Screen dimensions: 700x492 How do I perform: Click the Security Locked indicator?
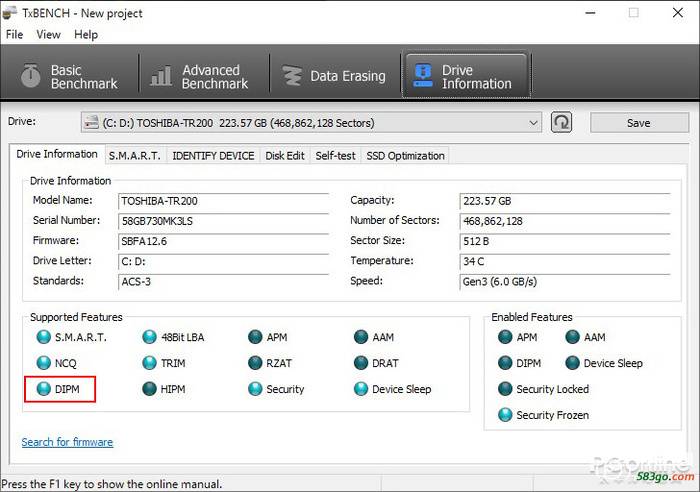505,389
